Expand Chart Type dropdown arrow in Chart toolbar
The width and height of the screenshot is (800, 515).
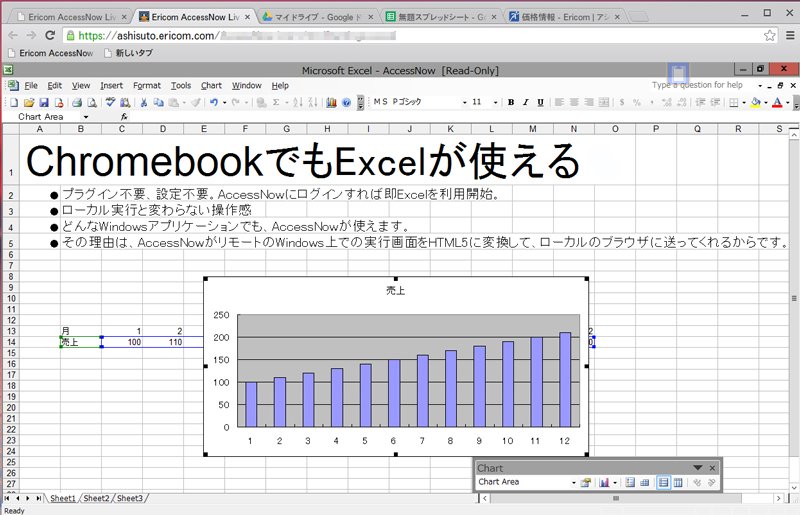(x=615, y=482)
